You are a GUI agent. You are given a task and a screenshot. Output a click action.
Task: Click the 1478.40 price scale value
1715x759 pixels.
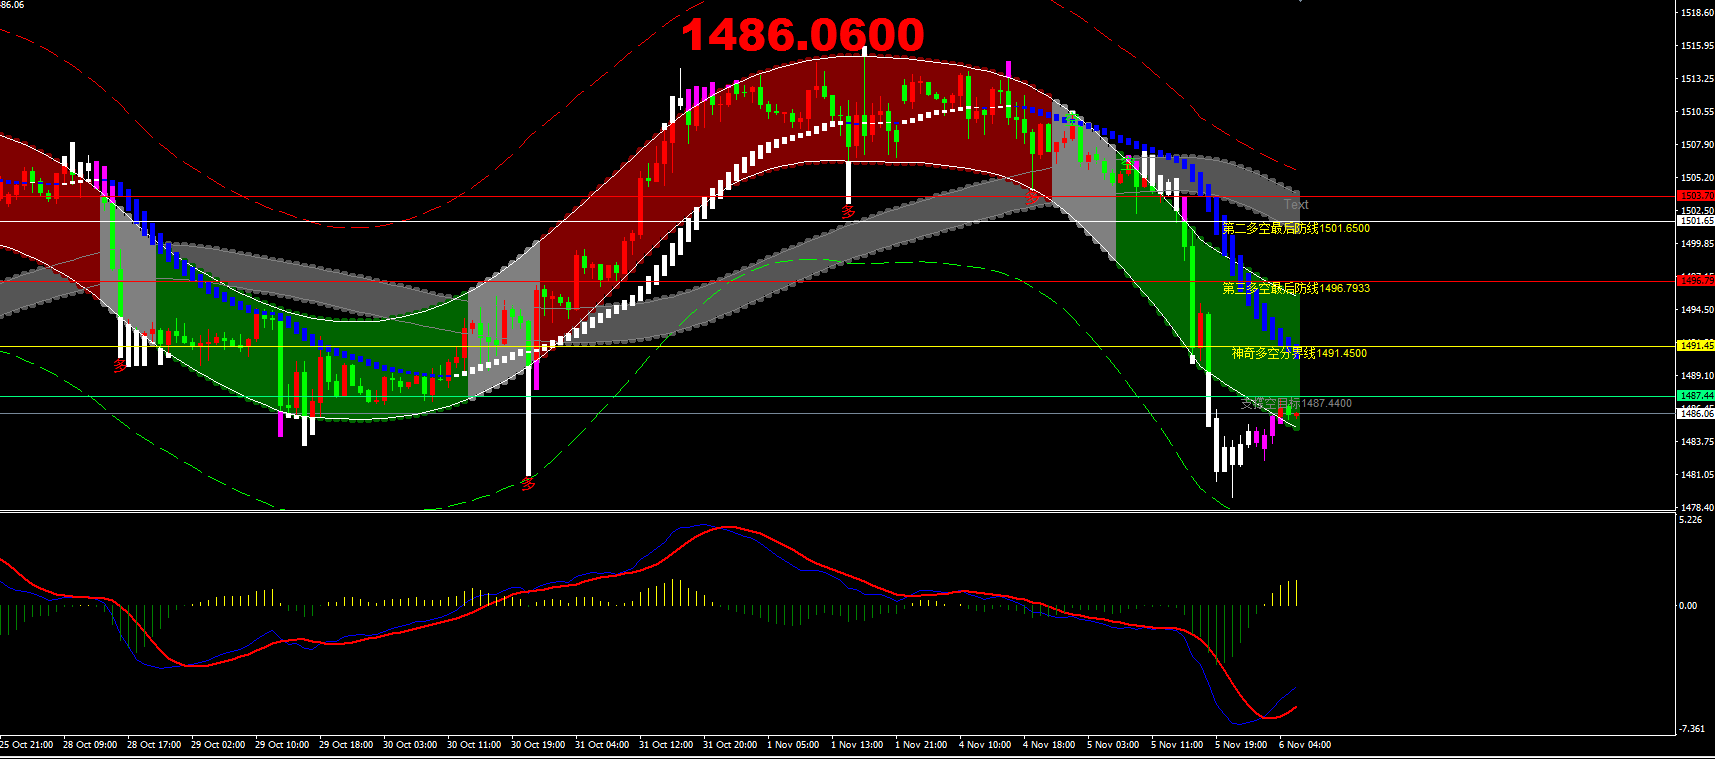click(1697, 508)
